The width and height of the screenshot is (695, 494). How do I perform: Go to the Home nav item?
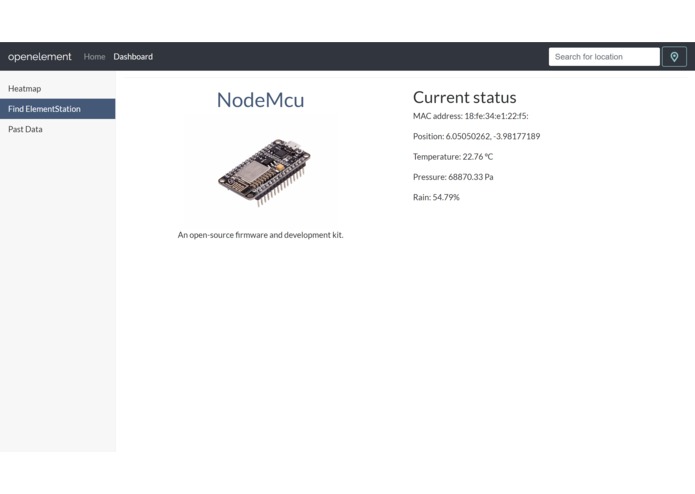pyautogui.click(x=94, y=57)
